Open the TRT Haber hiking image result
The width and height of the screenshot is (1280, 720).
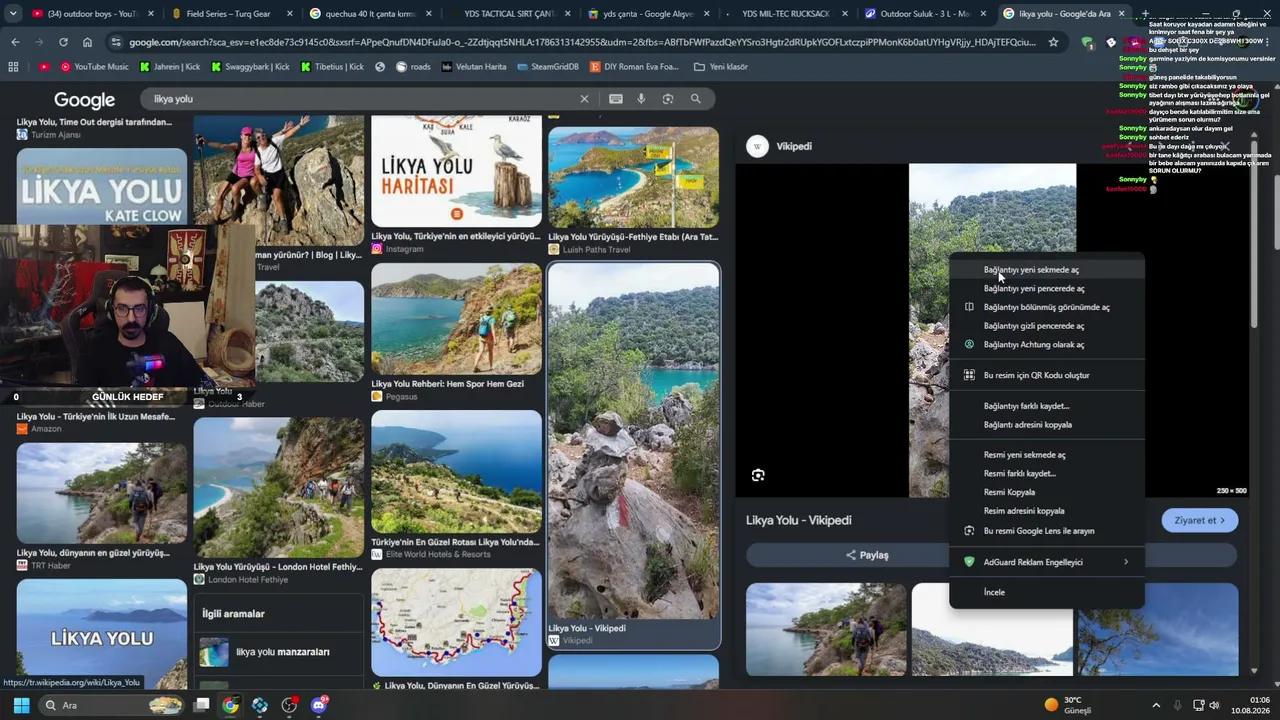[102, 494]
